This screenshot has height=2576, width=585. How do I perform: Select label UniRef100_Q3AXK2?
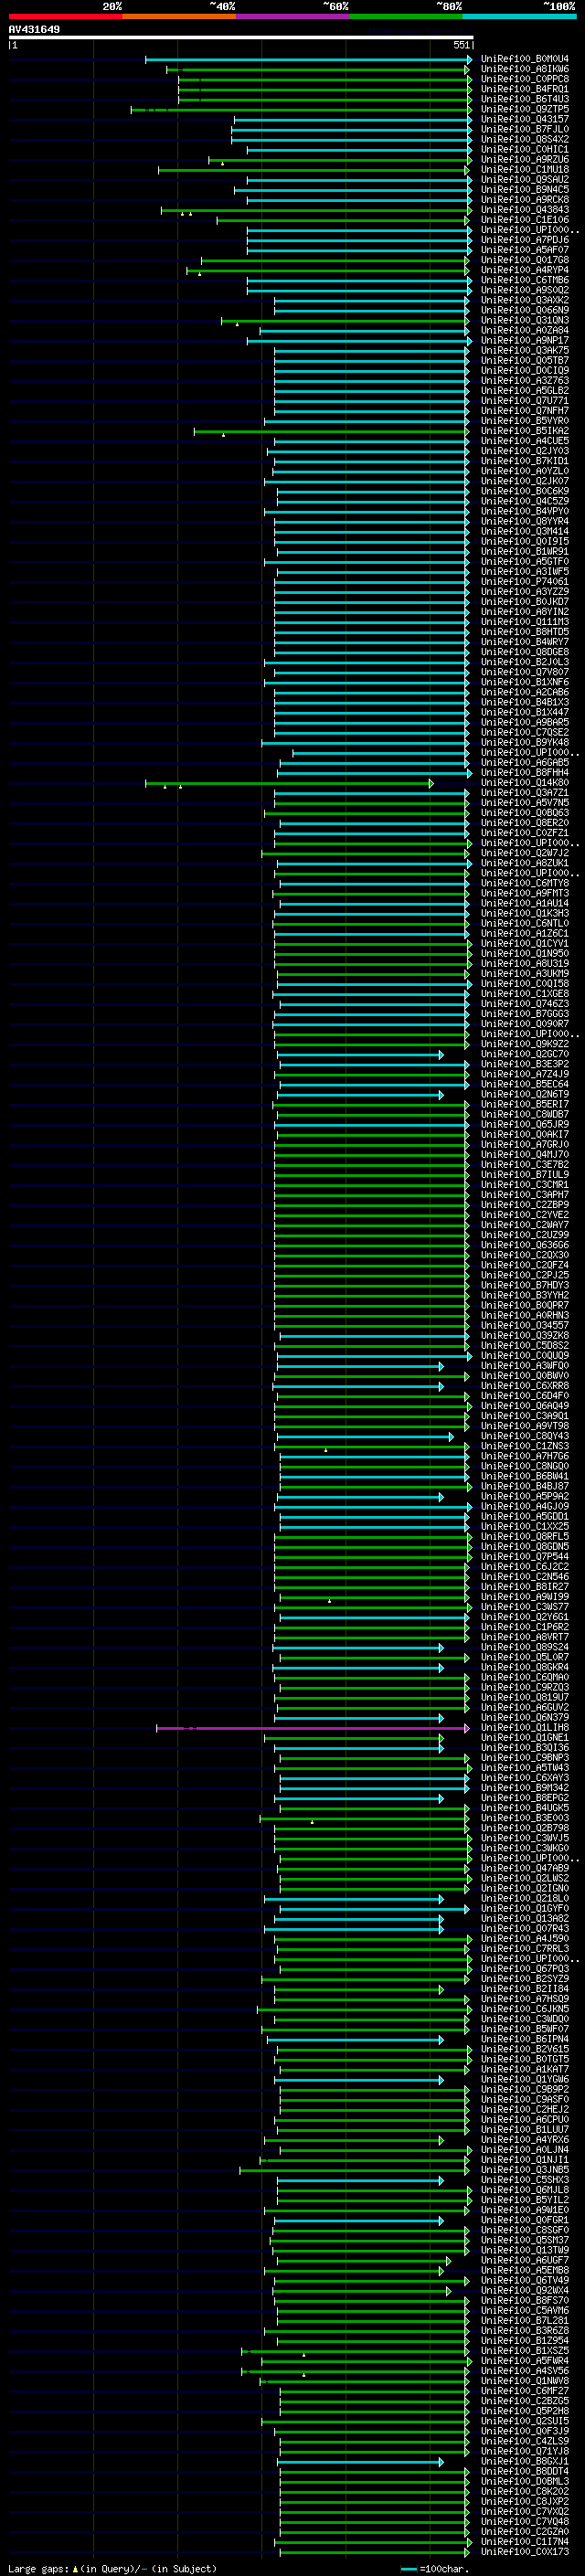pos(524,300)
